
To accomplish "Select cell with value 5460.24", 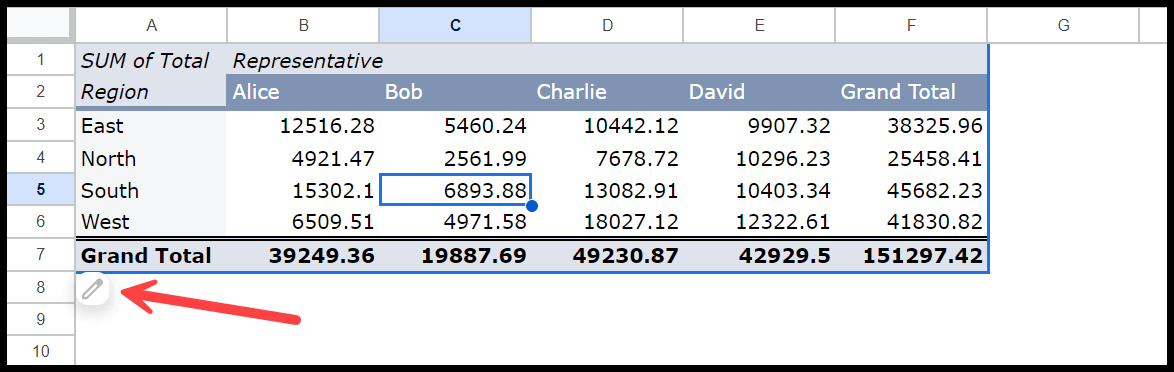I will click(455, 125).
